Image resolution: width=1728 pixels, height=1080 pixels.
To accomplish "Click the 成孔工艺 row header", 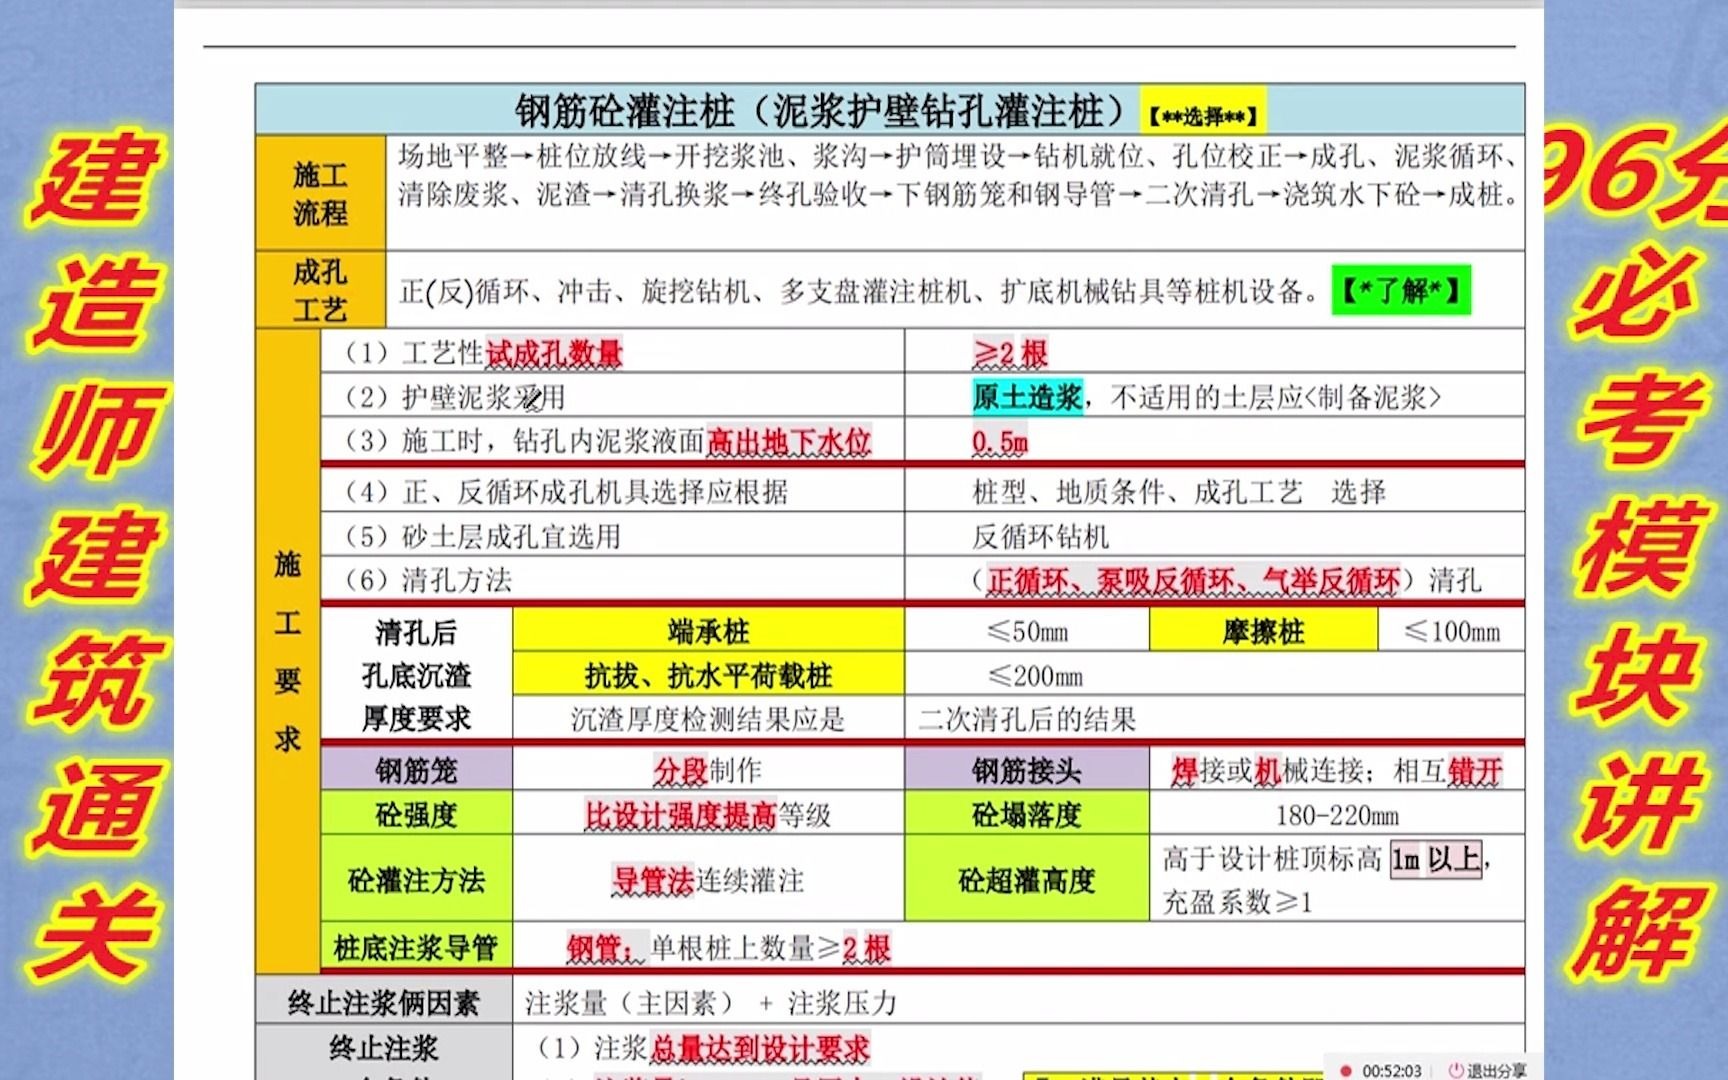I will tap(320, 290).
